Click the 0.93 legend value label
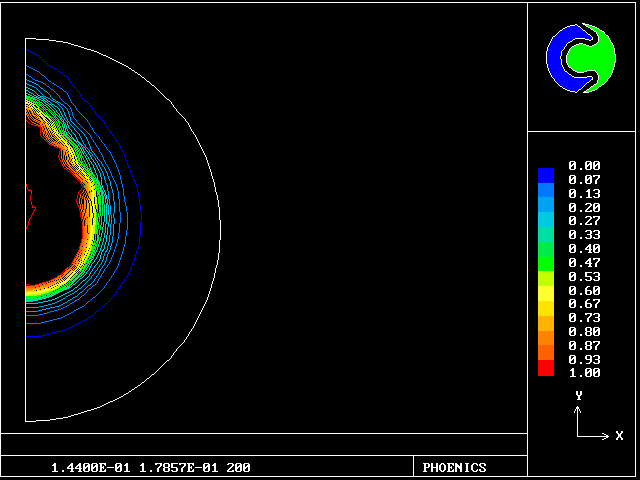 583,359
